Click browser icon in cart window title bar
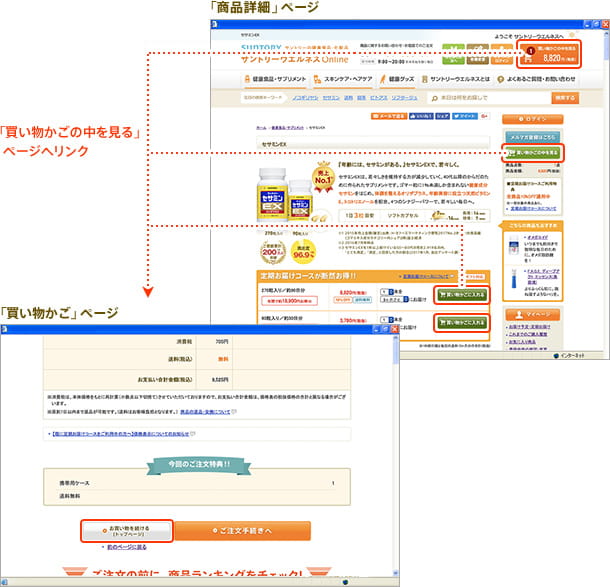Image resolution: width=610 pixels, height=587 pixels. (4, 329)
